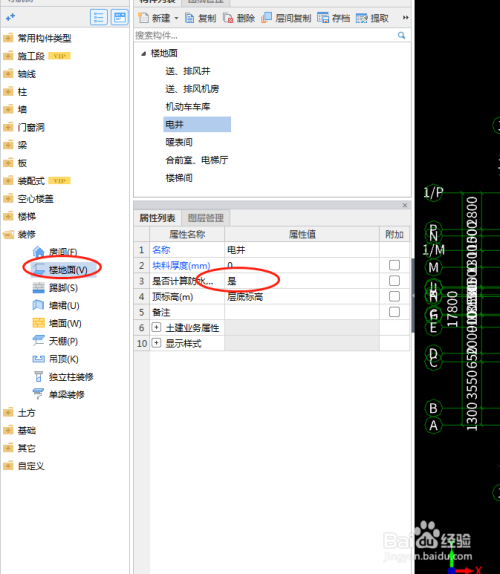This screenshot has width=500, height=574.
Task: Select 房间(F) under 装修
Action: [55, 252]
